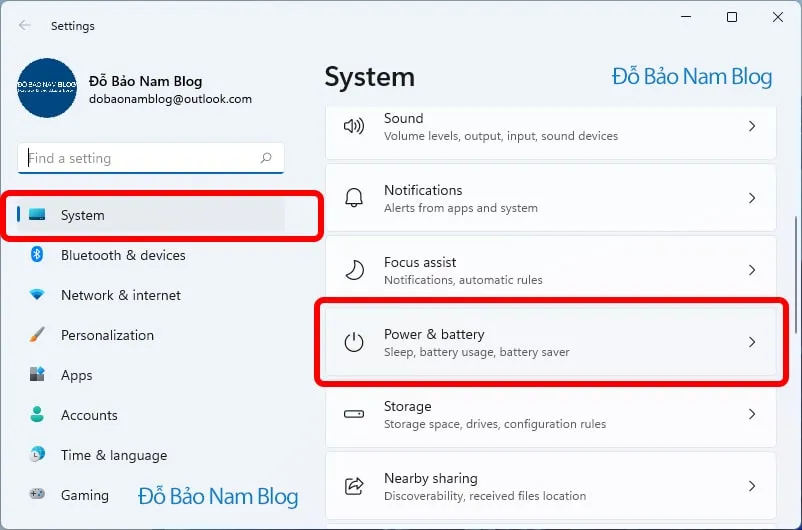Open Network & internet settings
802x530 pixels.
pyautogui.click(x=151, y=295)
